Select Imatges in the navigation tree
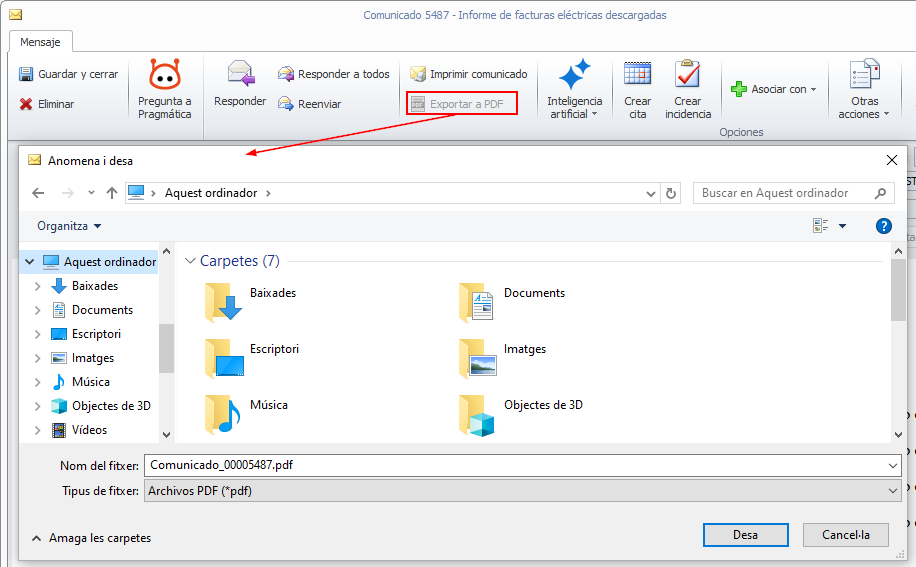916x567 pixels. pos(93,358)
